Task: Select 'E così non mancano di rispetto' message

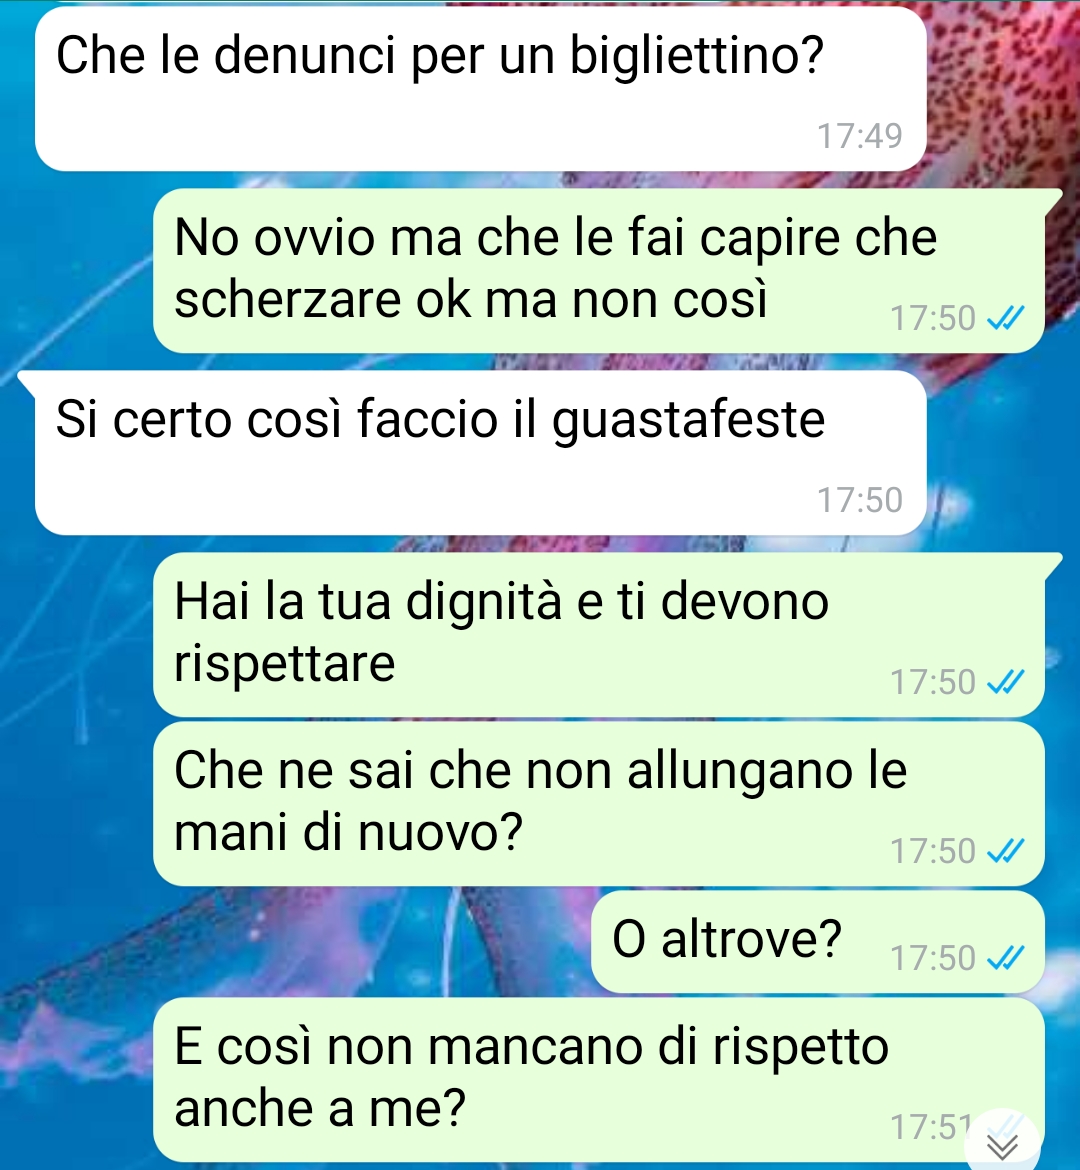Action: point(599,1080)
